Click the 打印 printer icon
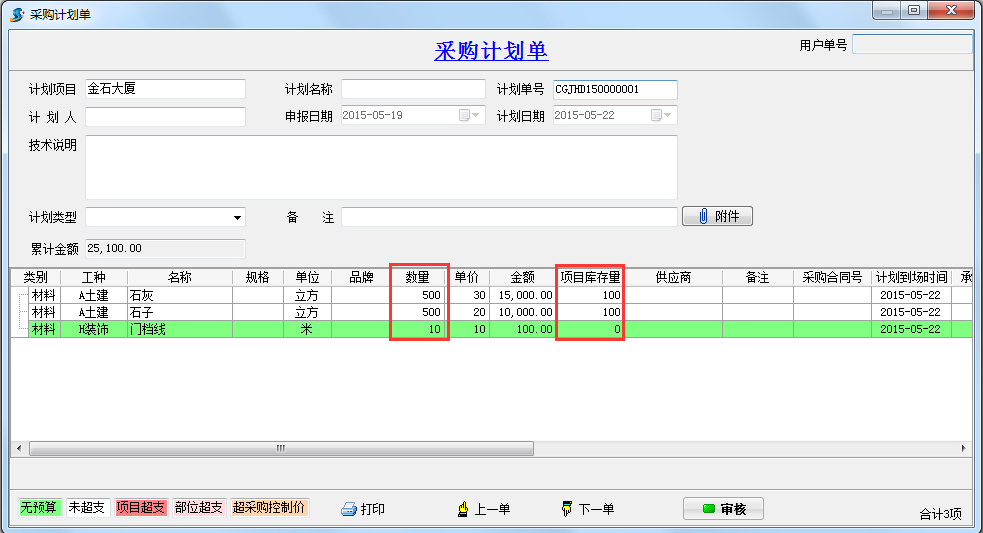Screen dimensions: 983x533 [x=349, y=509]
